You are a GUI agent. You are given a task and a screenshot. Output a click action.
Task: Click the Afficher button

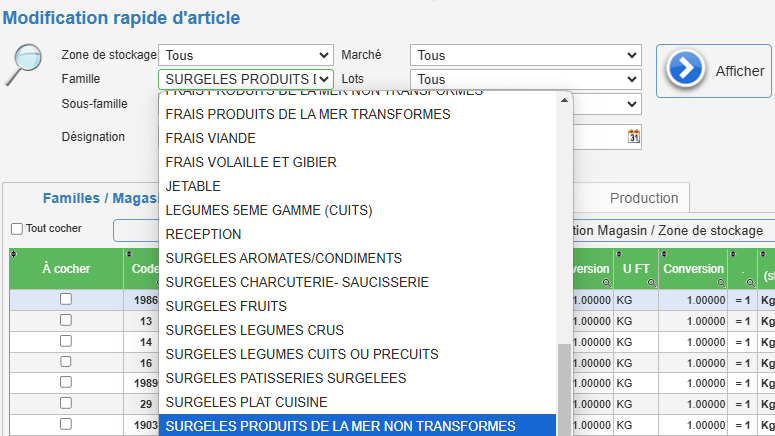(x=714, y=71)
